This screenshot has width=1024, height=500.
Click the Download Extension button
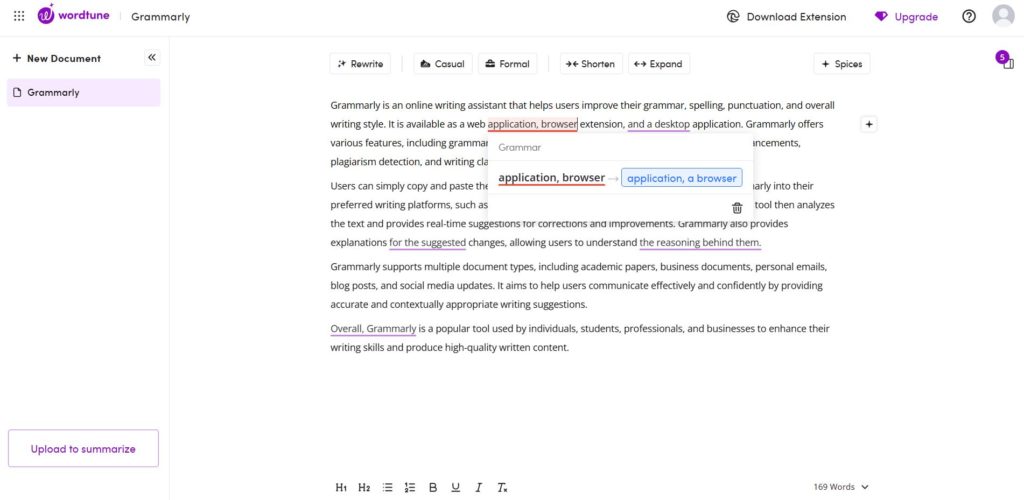point(786,17)
